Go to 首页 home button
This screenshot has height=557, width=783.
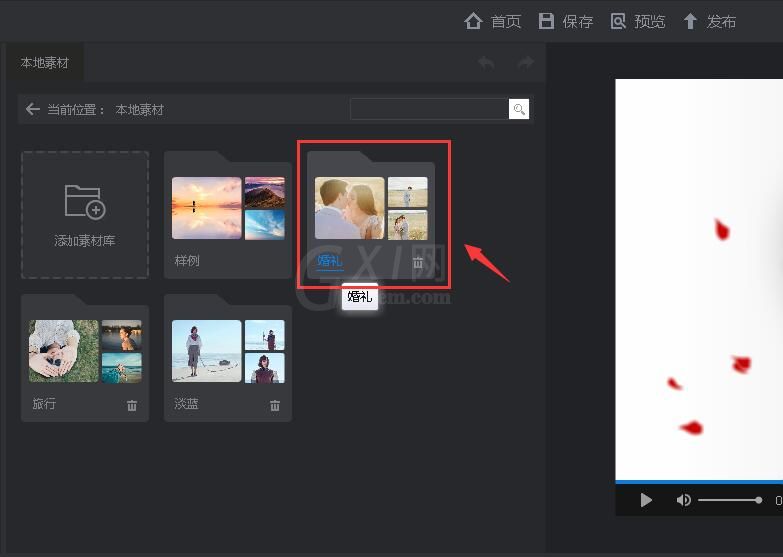pos(493,21)
